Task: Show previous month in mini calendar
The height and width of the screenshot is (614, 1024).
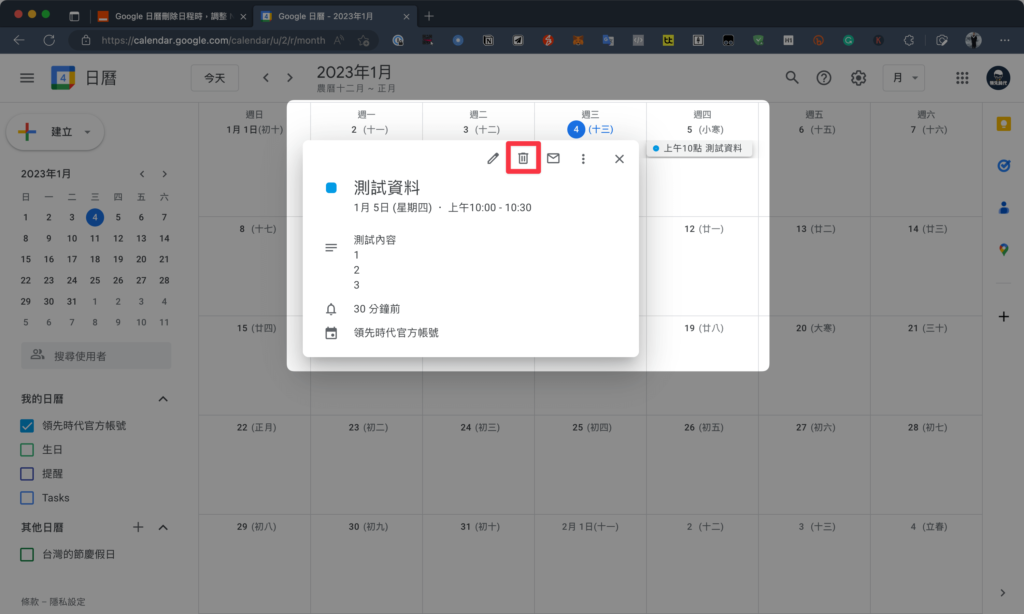Action: click(142, 174)
